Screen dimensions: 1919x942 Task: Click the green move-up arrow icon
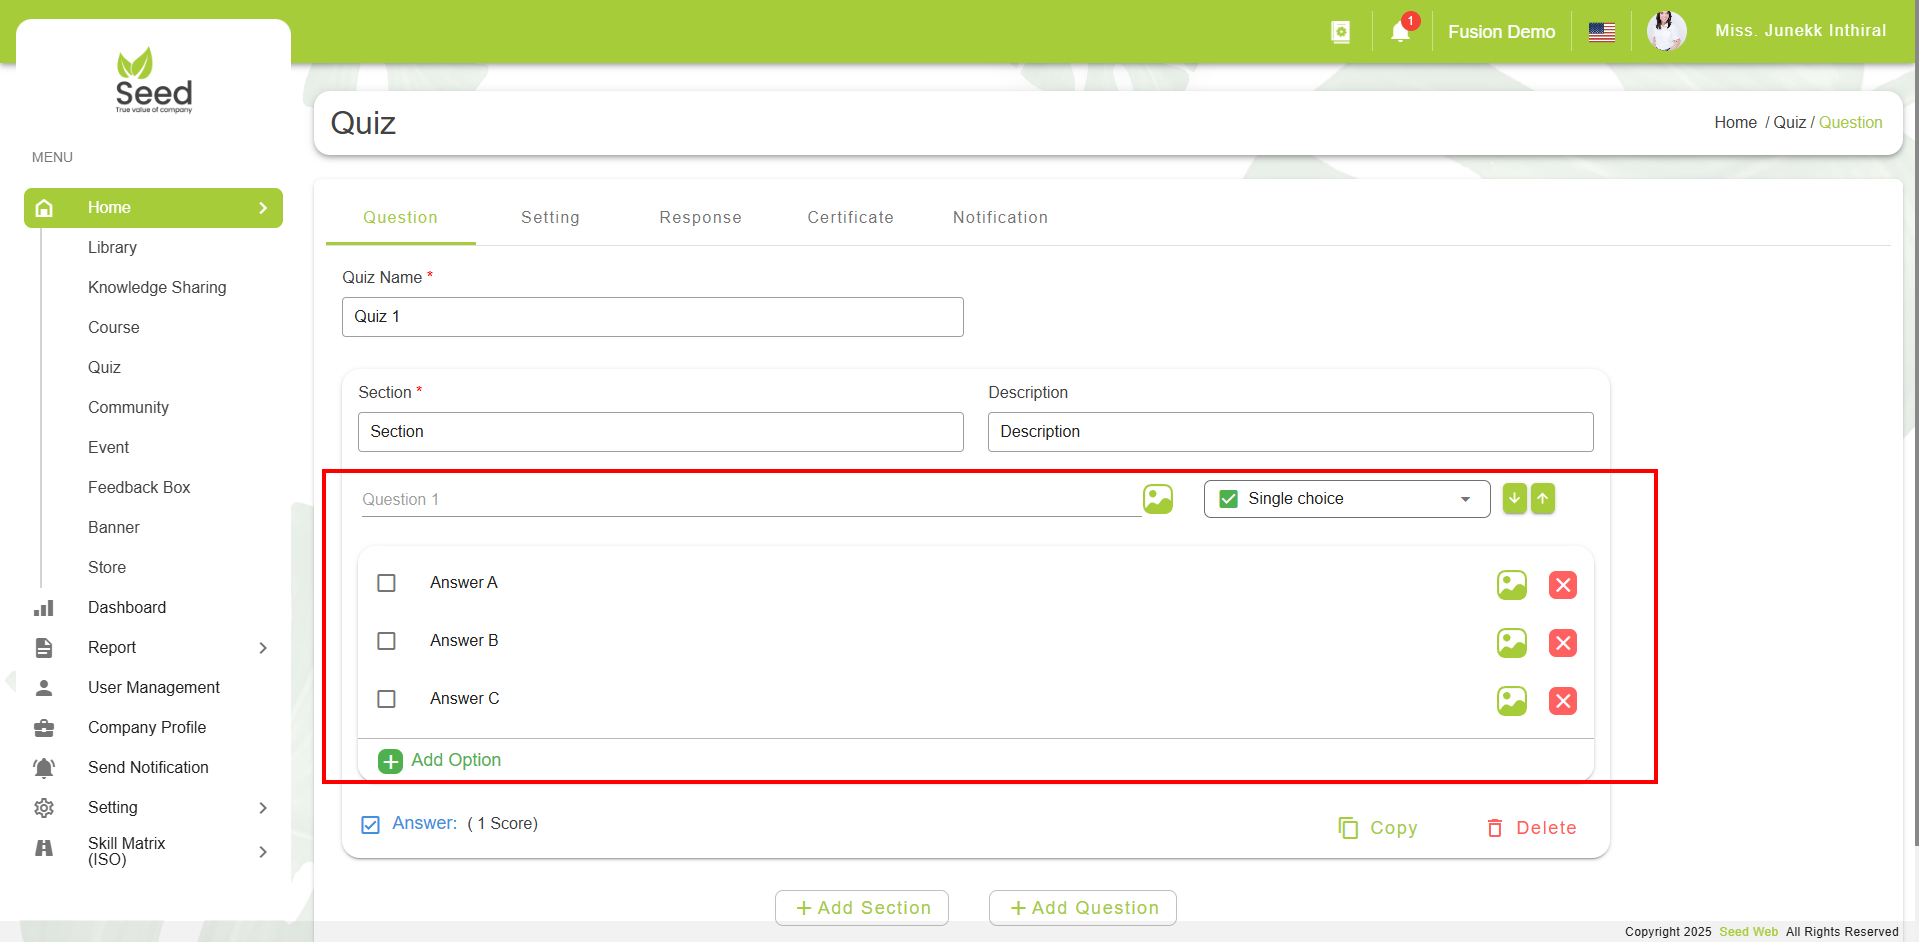click(x=1543, y=498)
